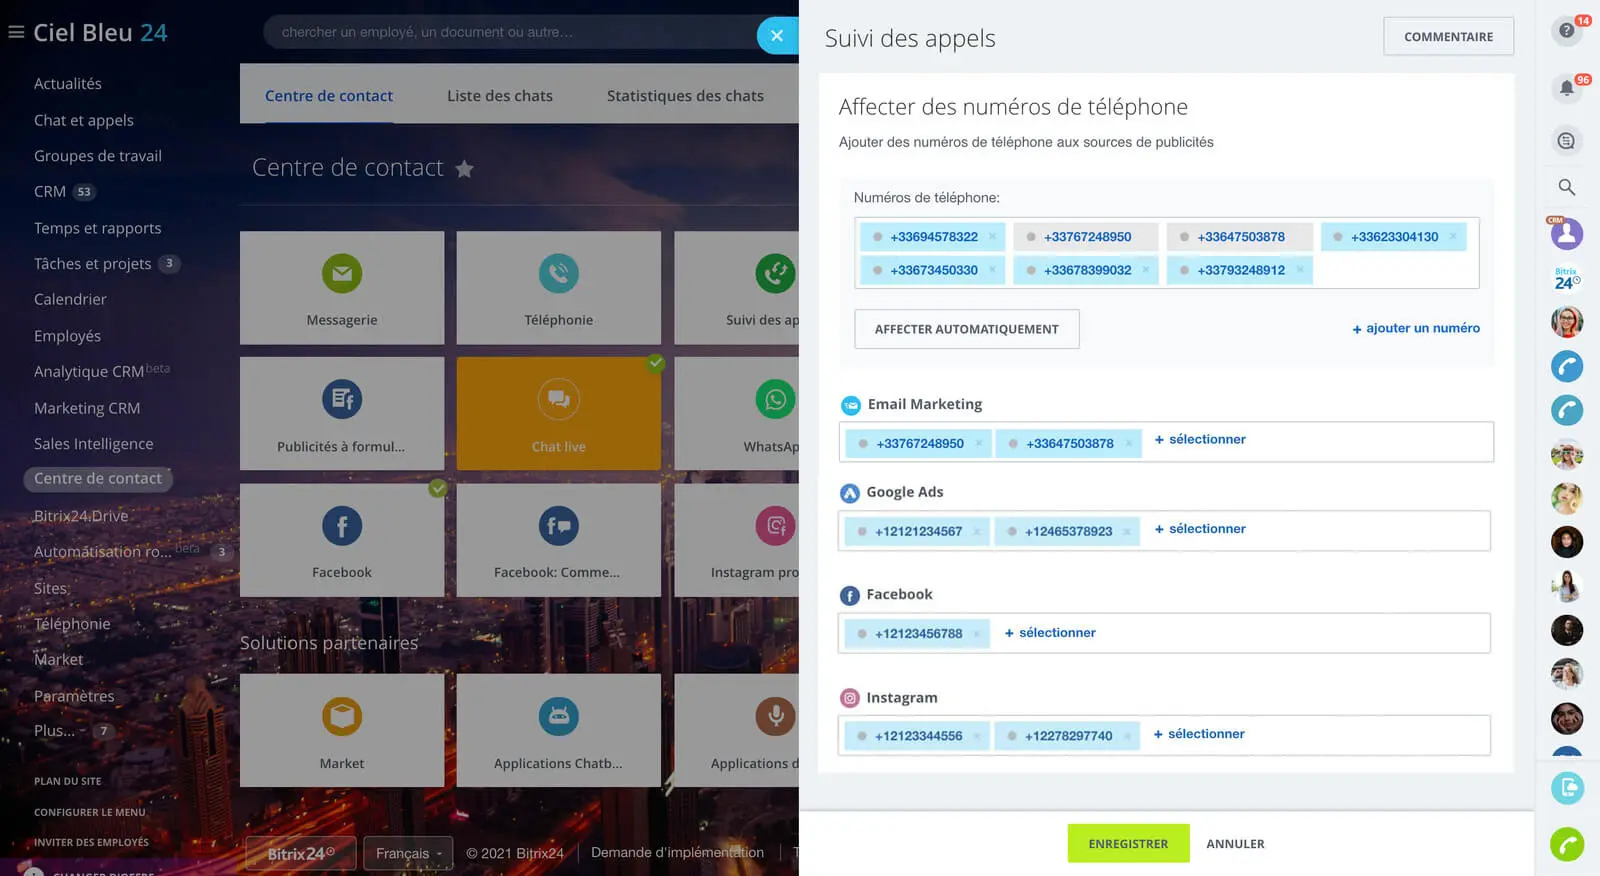Click the ajouter un numéro link
This screenshot has width=1600, height=876.
1415,328
